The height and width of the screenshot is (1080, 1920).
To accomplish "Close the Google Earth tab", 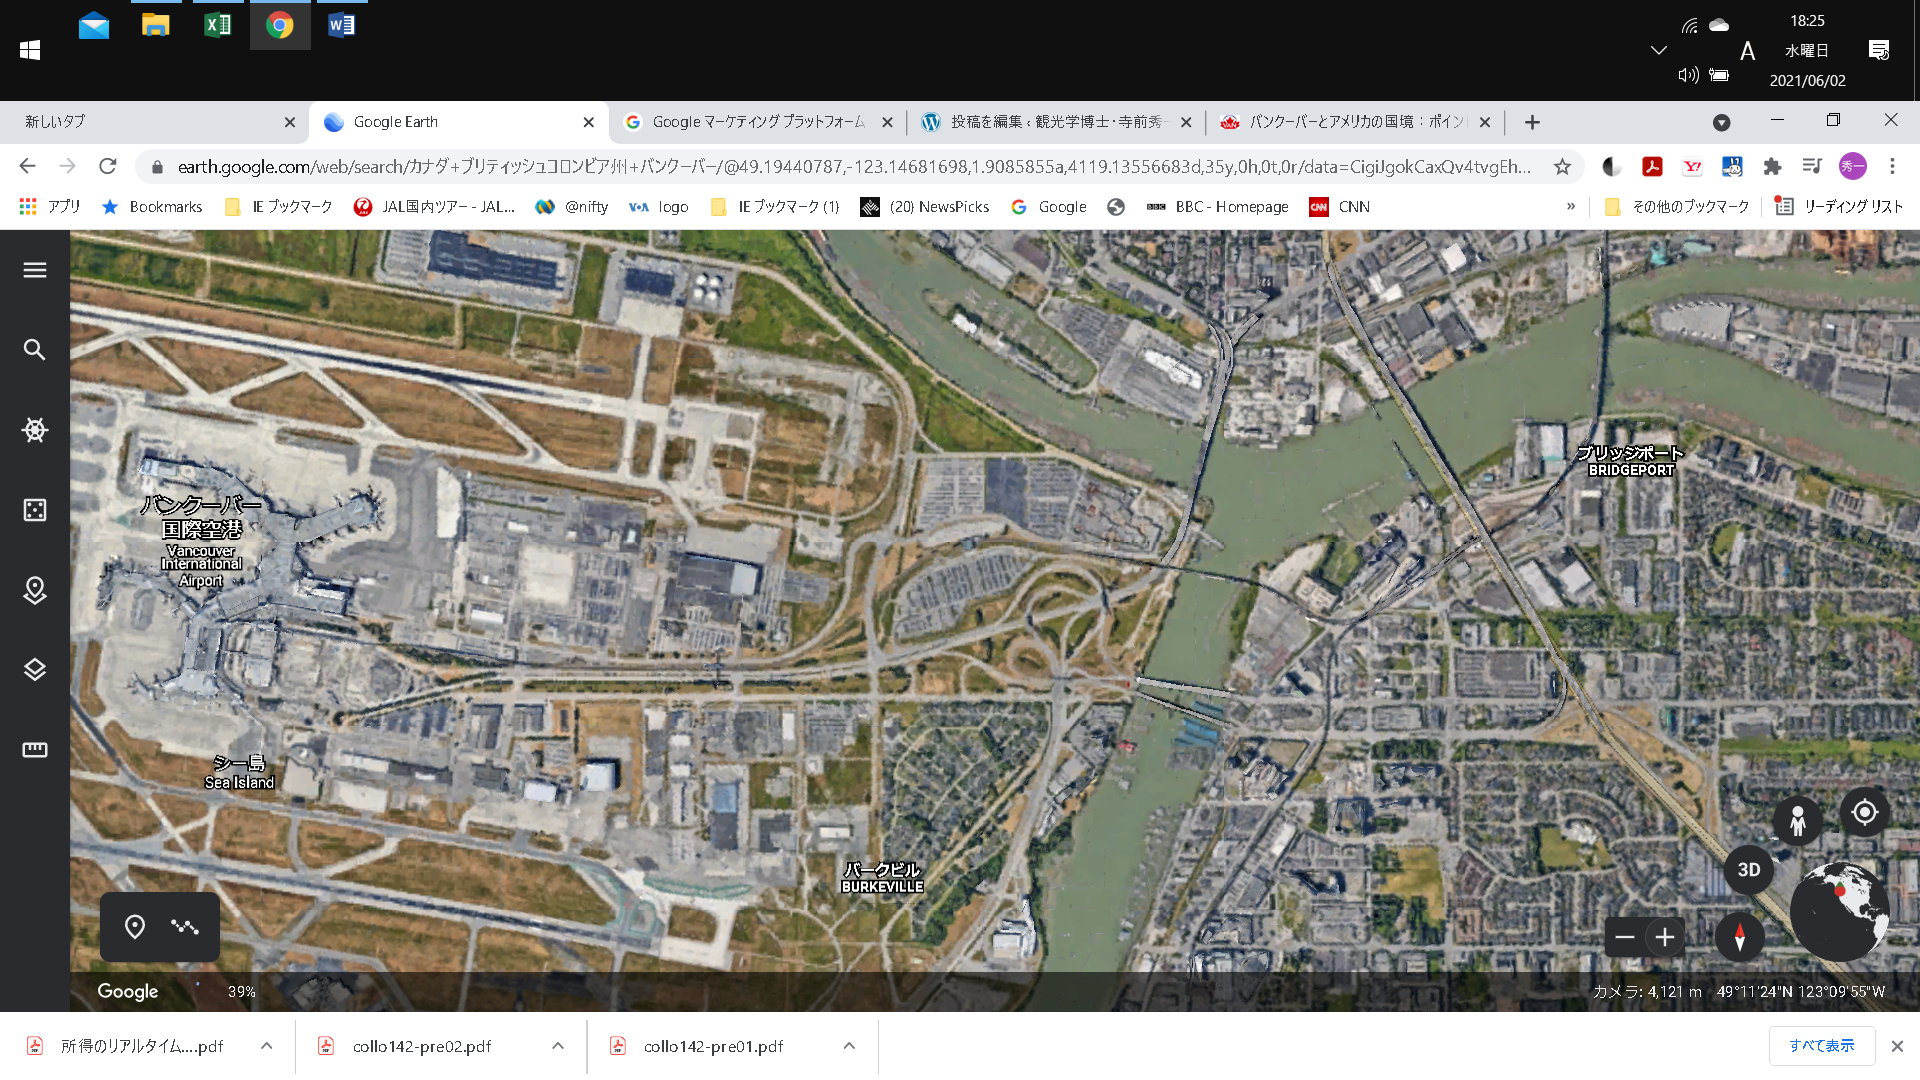I will coord(589,122).
